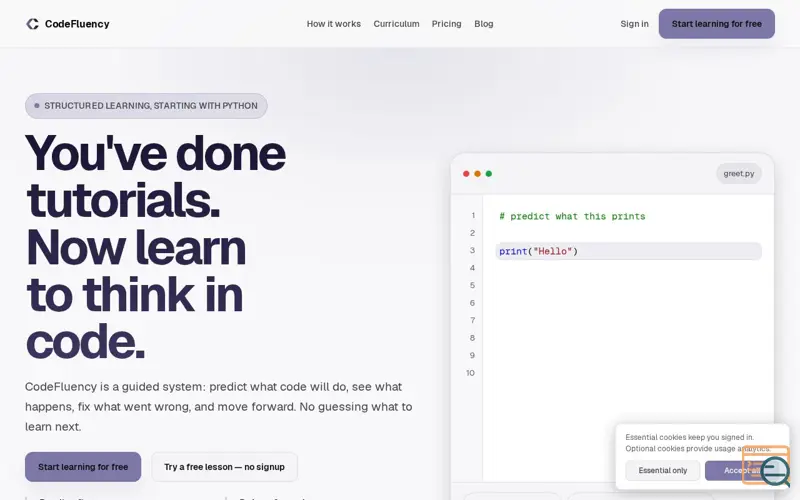Click the green dot in code window
The width and height of the screenshot is (800, 500).
pos(489,174)
